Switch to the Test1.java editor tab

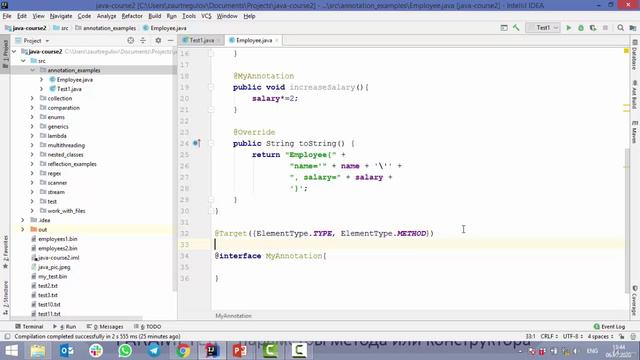(x=201, y=40)
